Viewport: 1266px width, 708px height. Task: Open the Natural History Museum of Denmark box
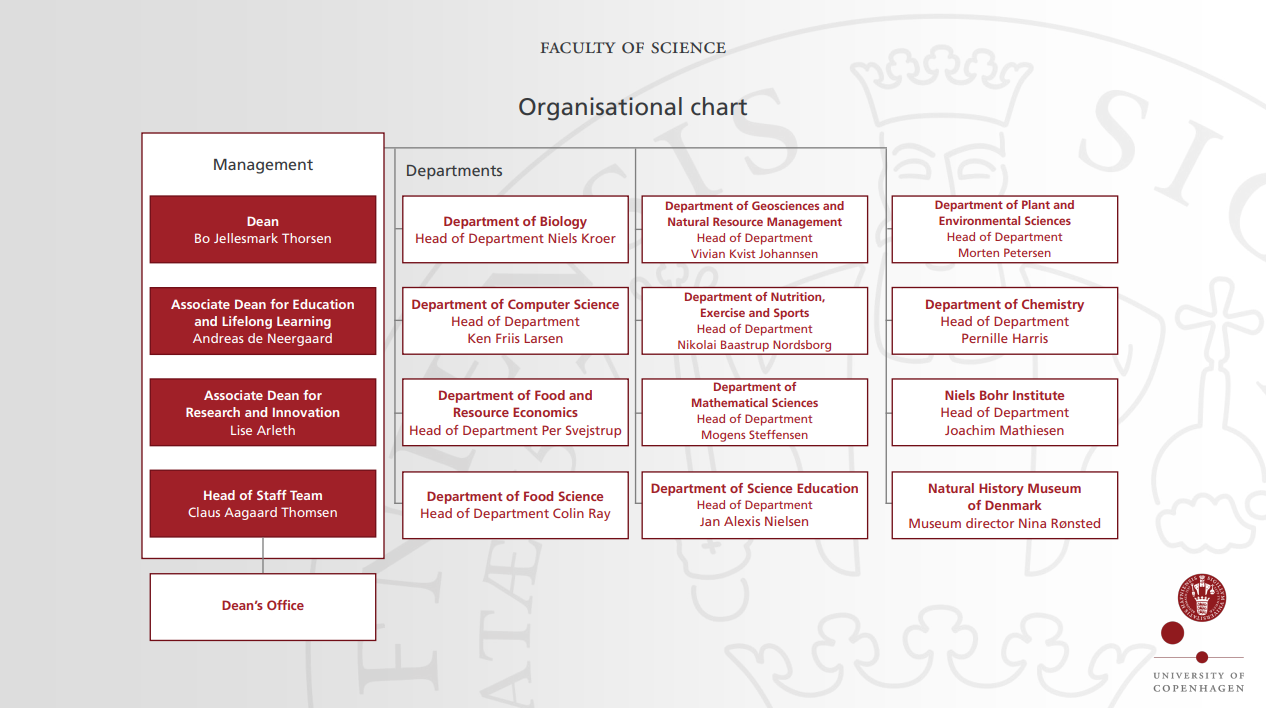[1004, 505]
